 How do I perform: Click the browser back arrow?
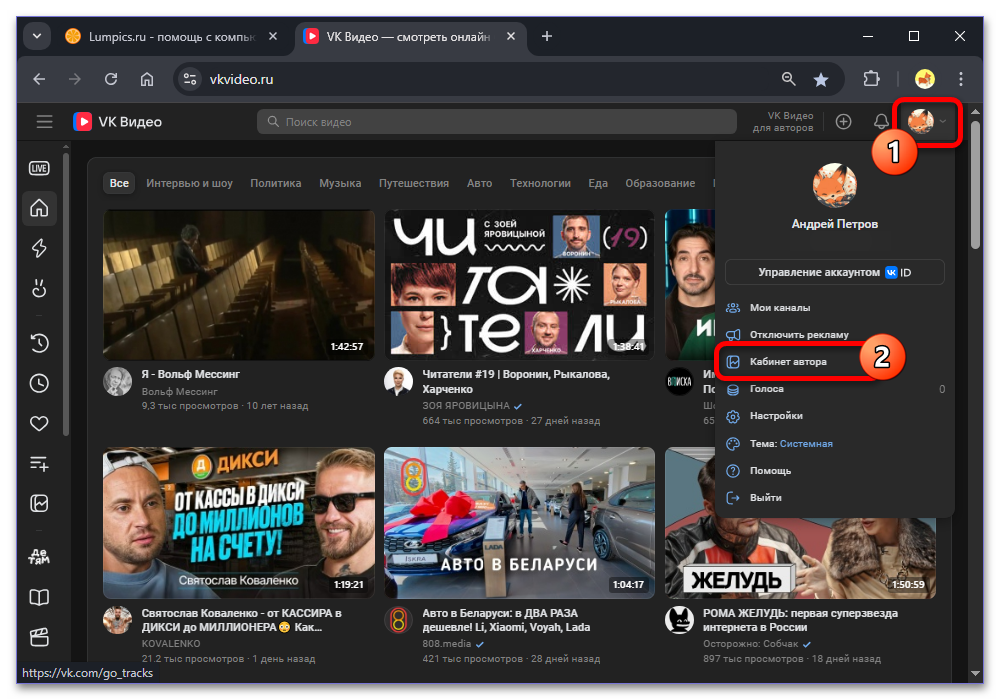pos(40,79)
